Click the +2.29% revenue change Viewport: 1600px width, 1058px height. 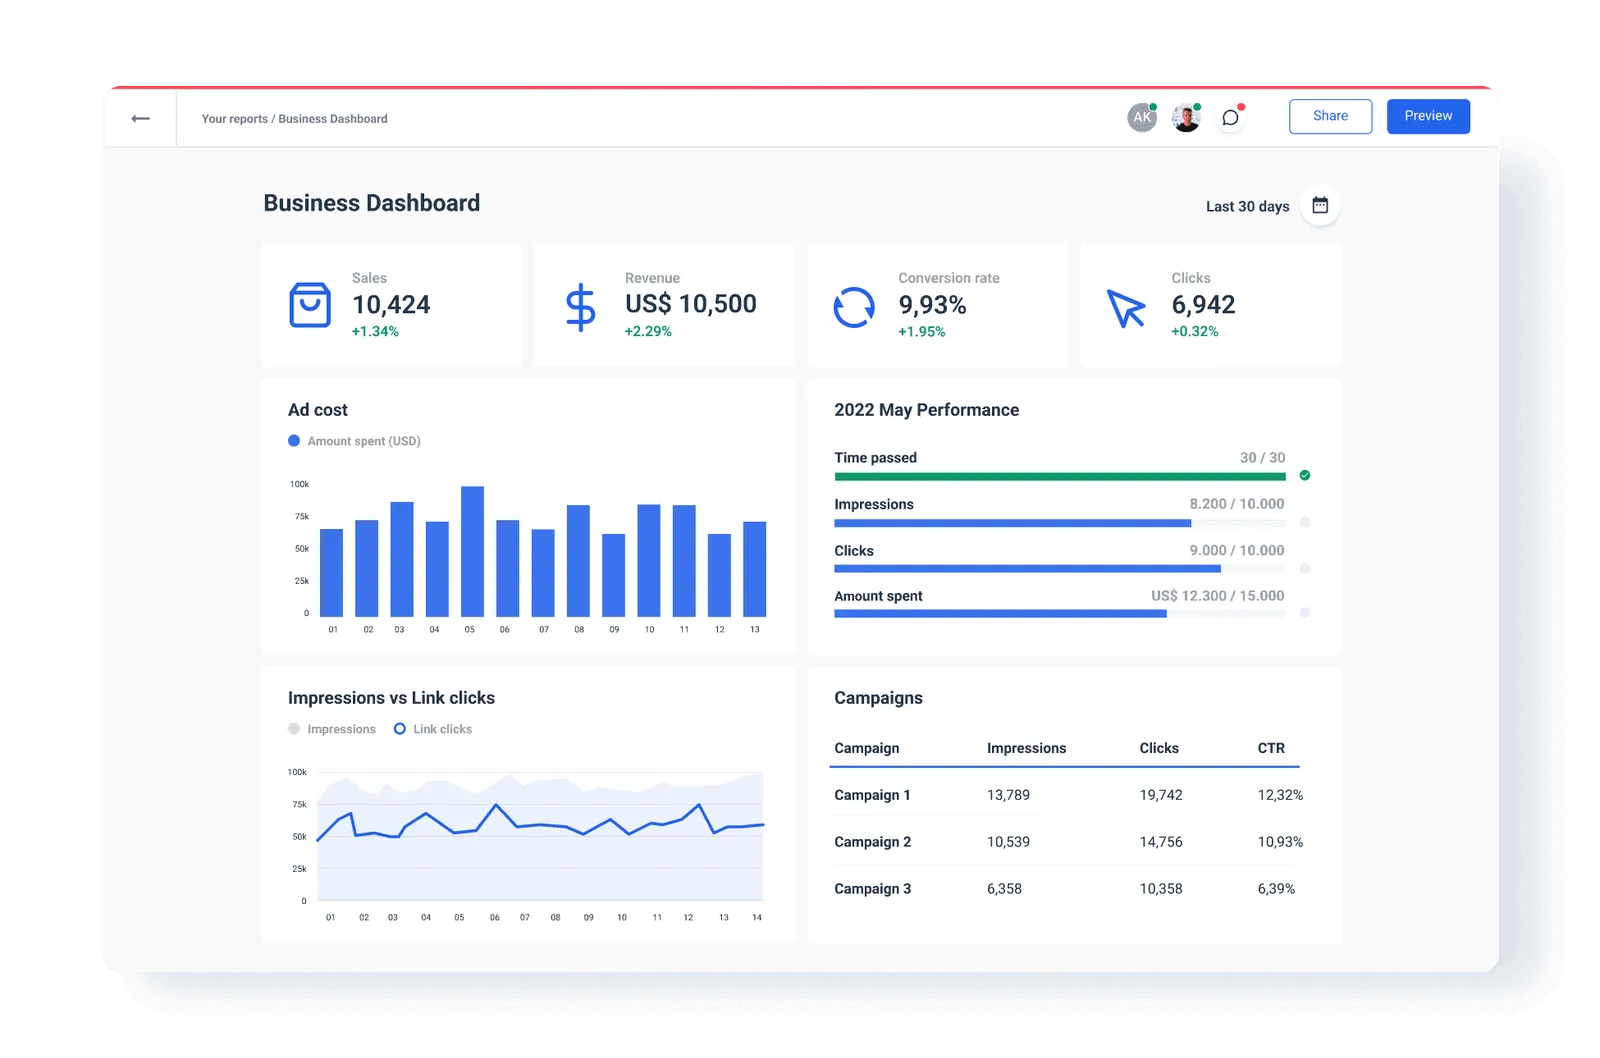tap(648, 331)
